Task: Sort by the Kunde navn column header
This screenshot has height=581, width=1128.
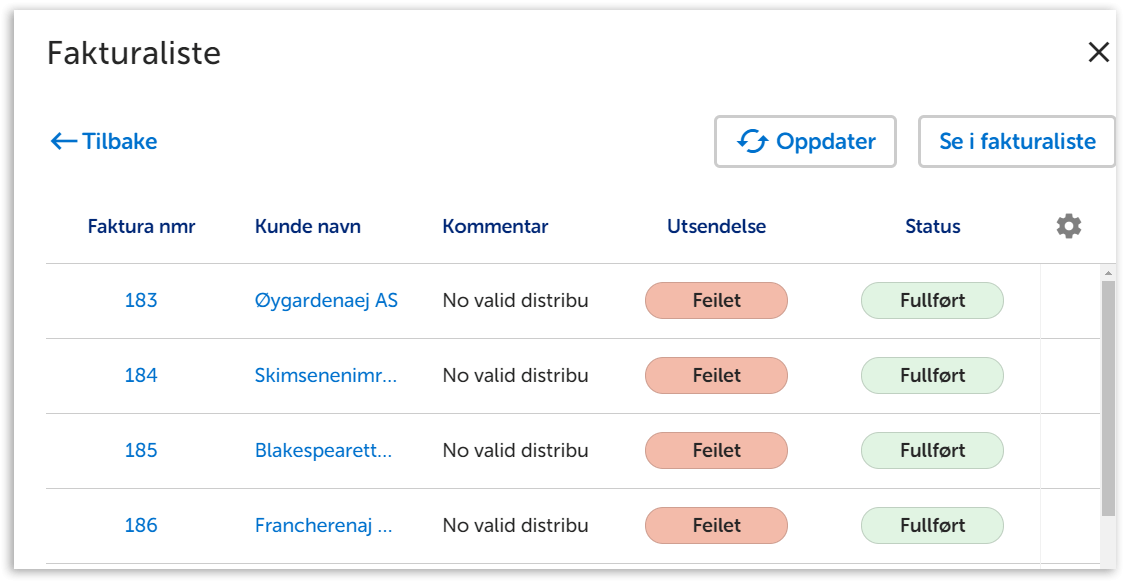Action: click(x=307, y=226)
